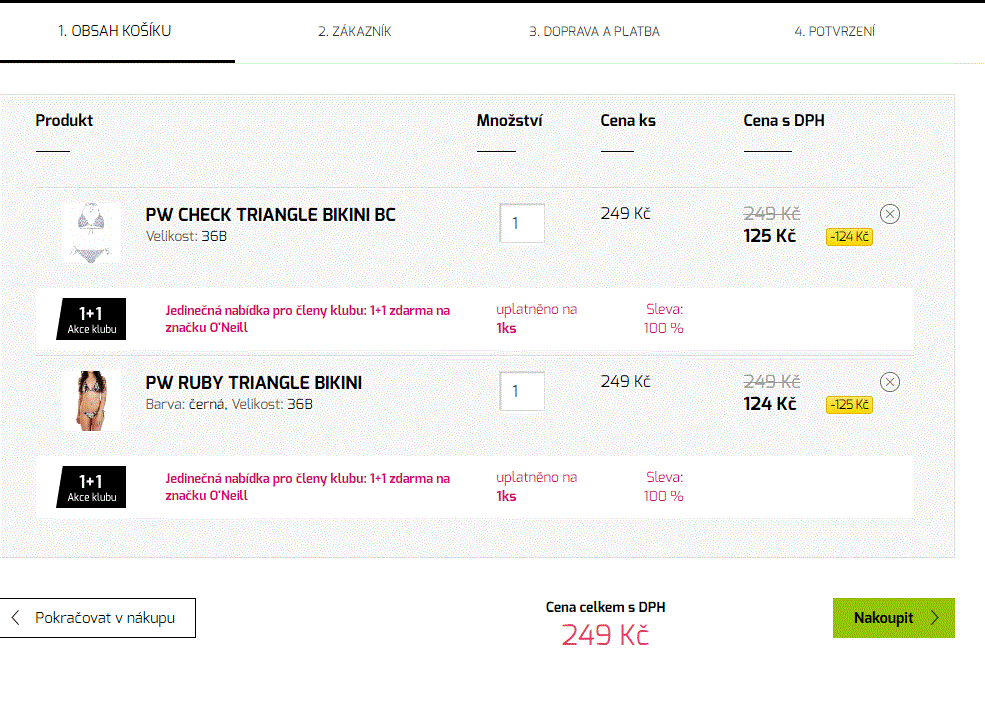Click the first 1+1 Akce klubu badge
985x702 pixels.
(91, 319)
